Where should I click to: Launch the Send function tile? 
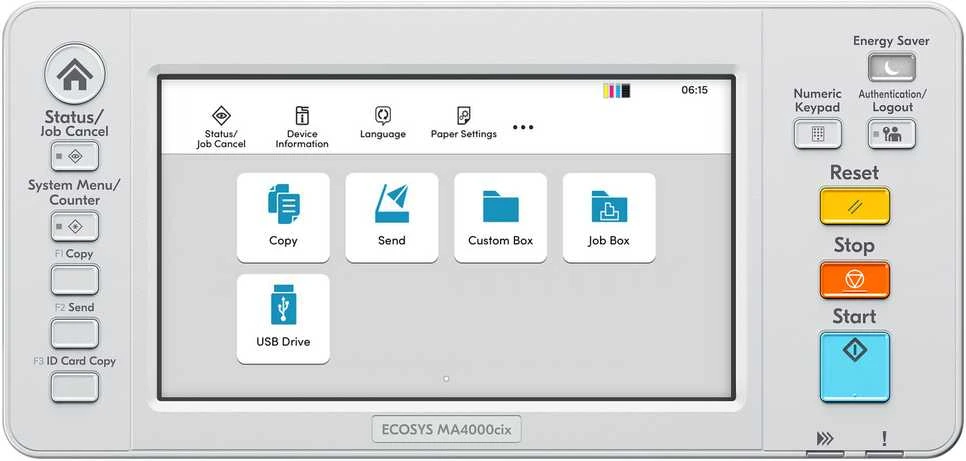click(x=392, y=218)
